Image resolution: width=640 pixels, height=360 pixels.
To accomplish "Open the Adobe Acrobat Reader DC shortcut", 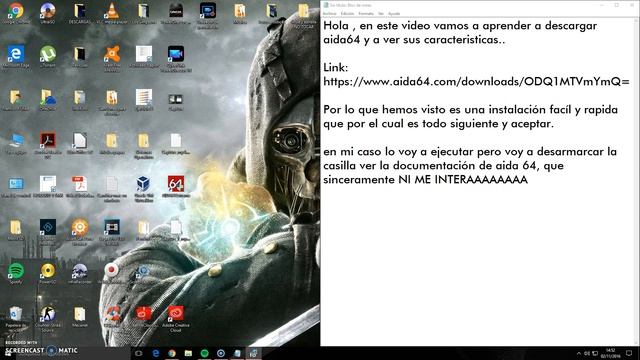I will (48, 144).
